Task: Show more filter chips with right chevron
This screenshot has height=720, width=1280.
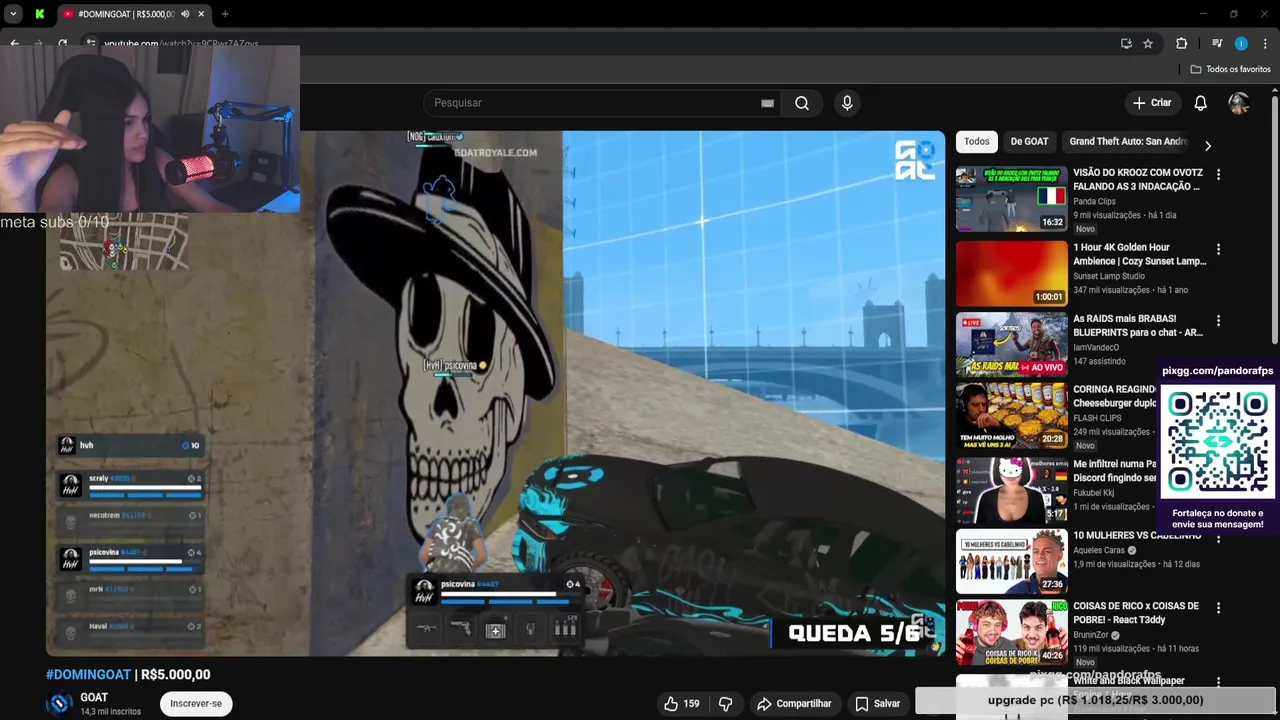Action: (x=1207, y=146)
